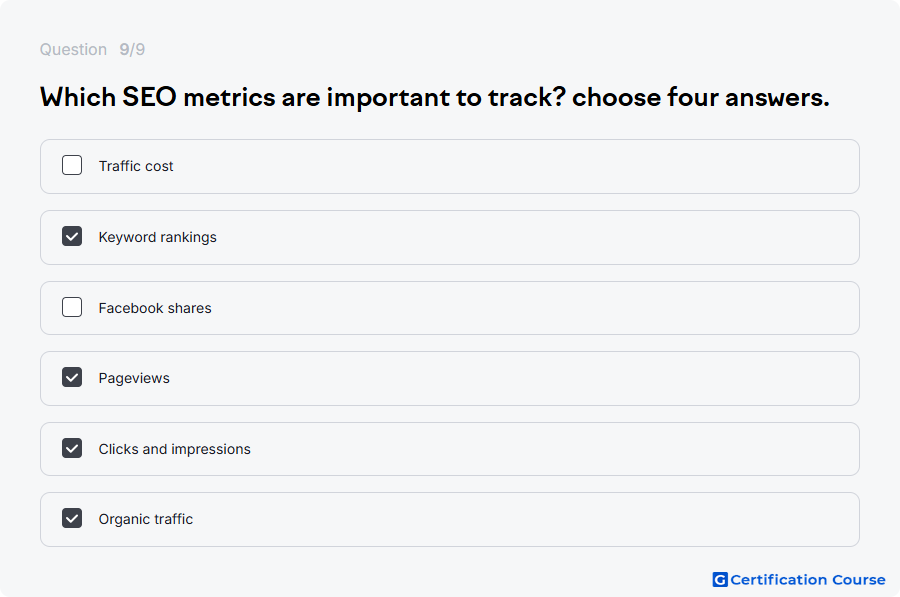The height and width of the screenshot is (597, 900).
Task: Tick the Traffic cost checkbox
Action: pyautogui.click(x=72, y=165)
